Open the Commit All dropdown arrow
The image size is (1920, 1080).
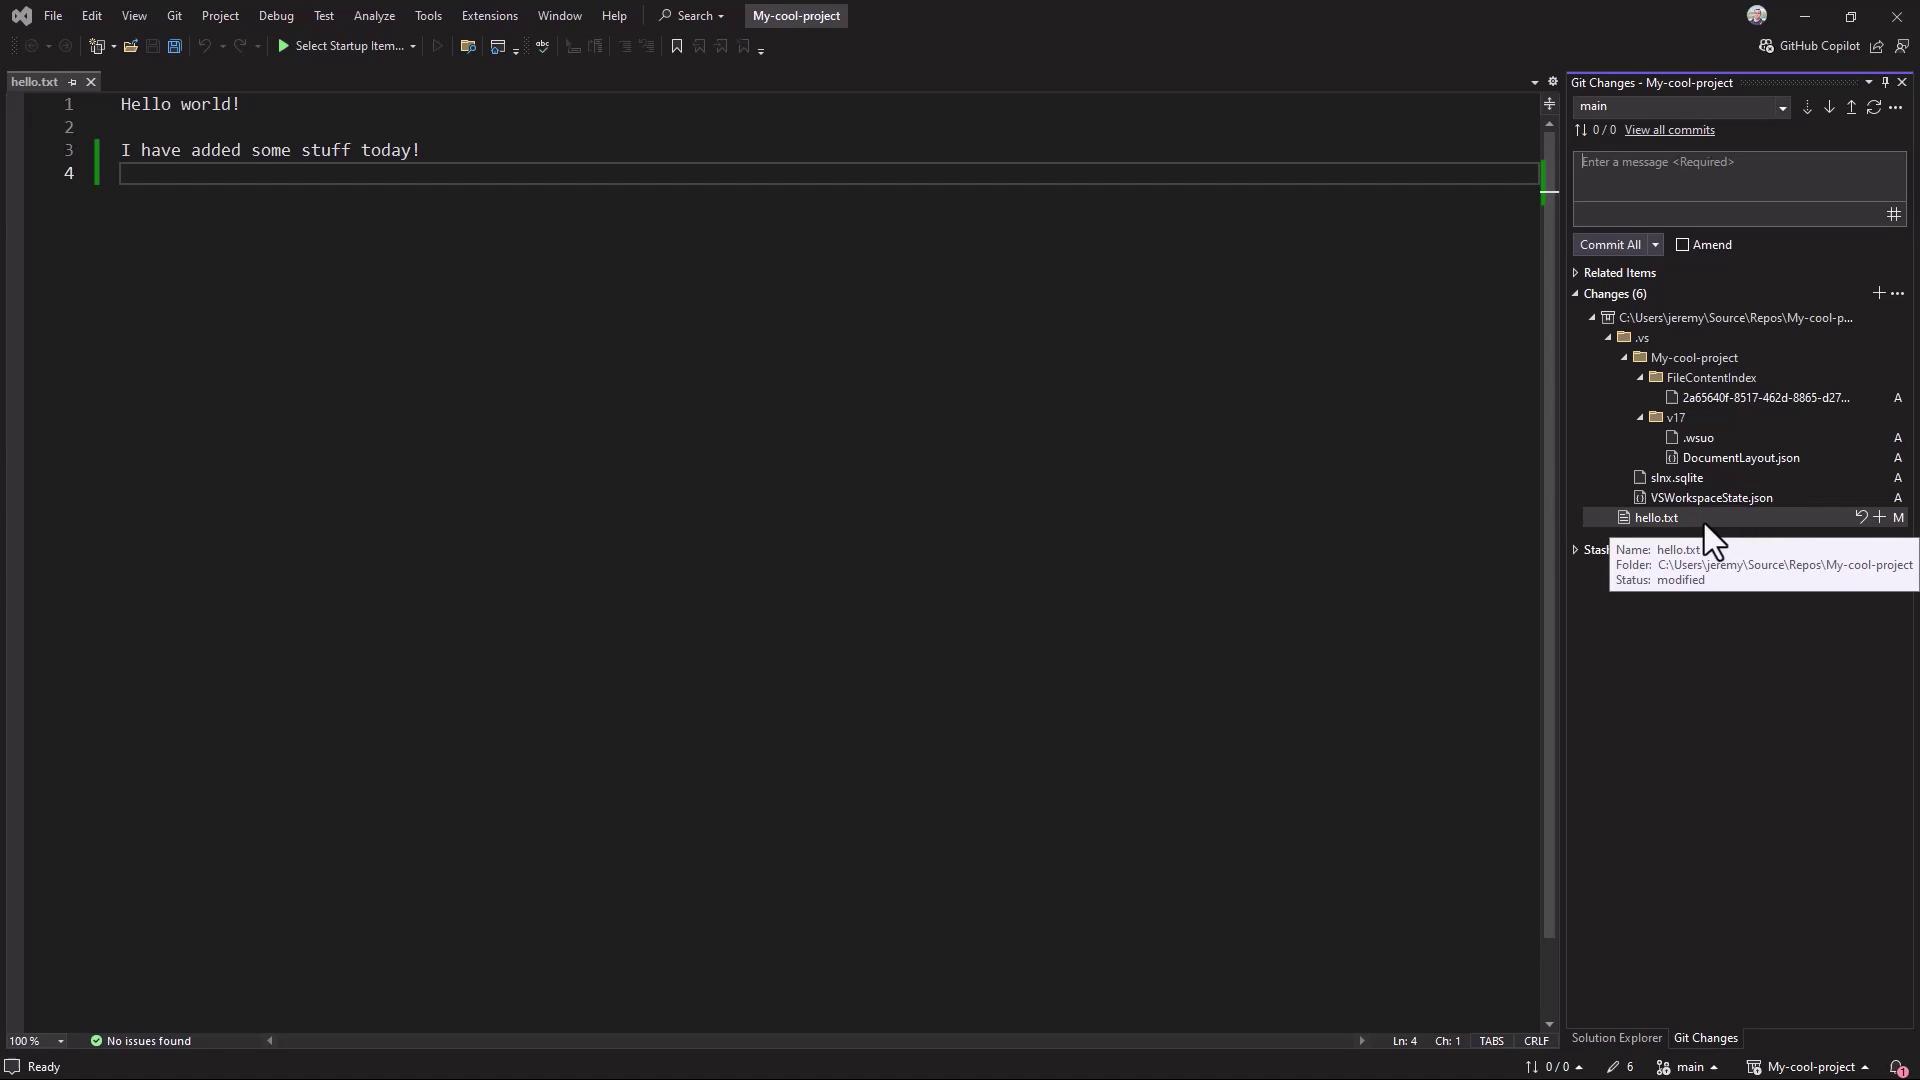tap(1655, 245)
